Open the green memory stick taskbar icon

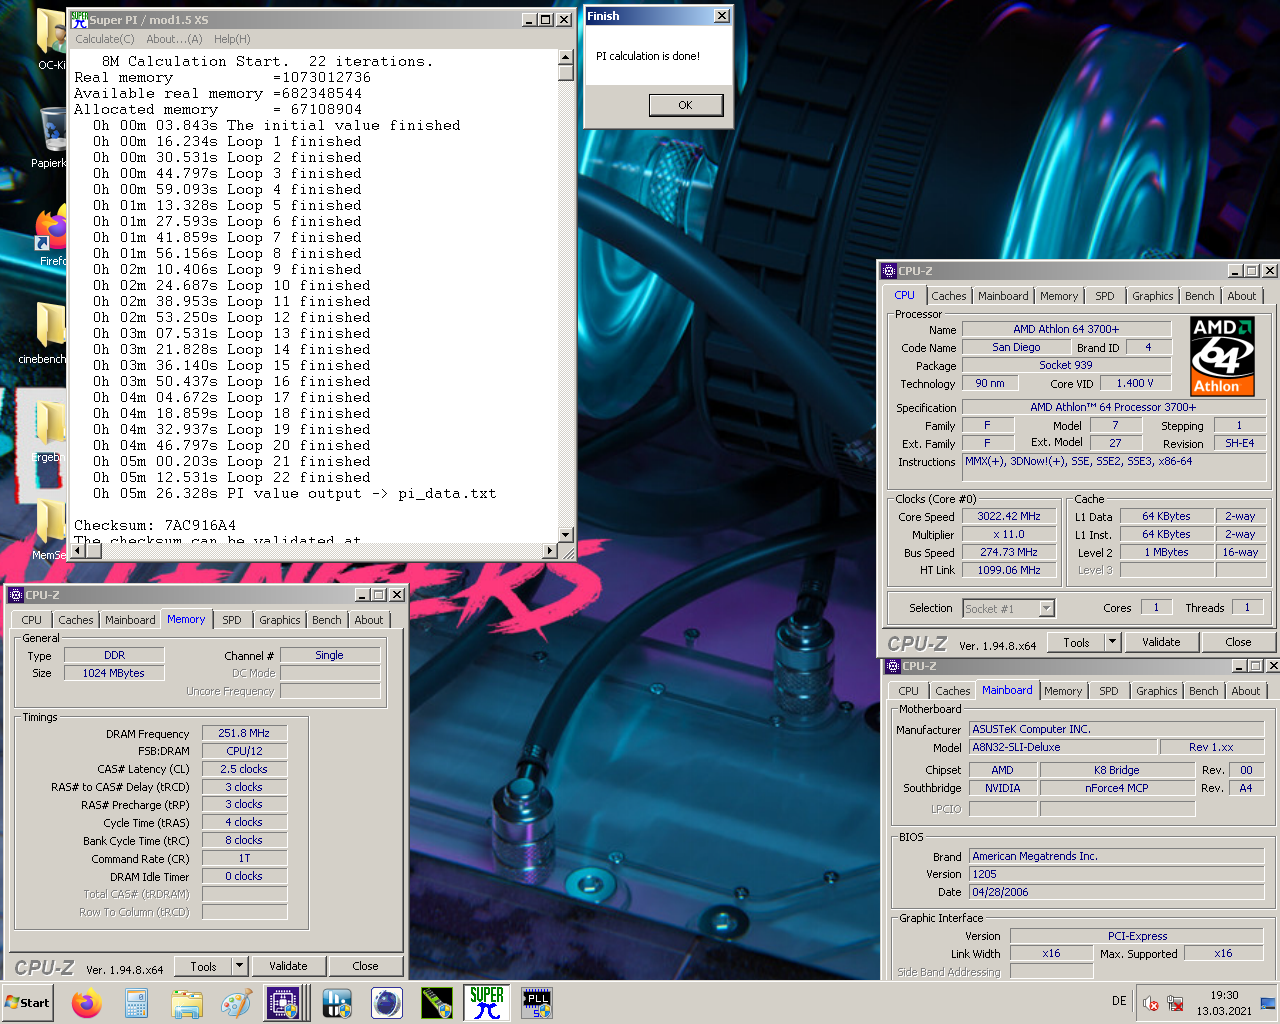pyautogui.click(x=437, y=1003)
